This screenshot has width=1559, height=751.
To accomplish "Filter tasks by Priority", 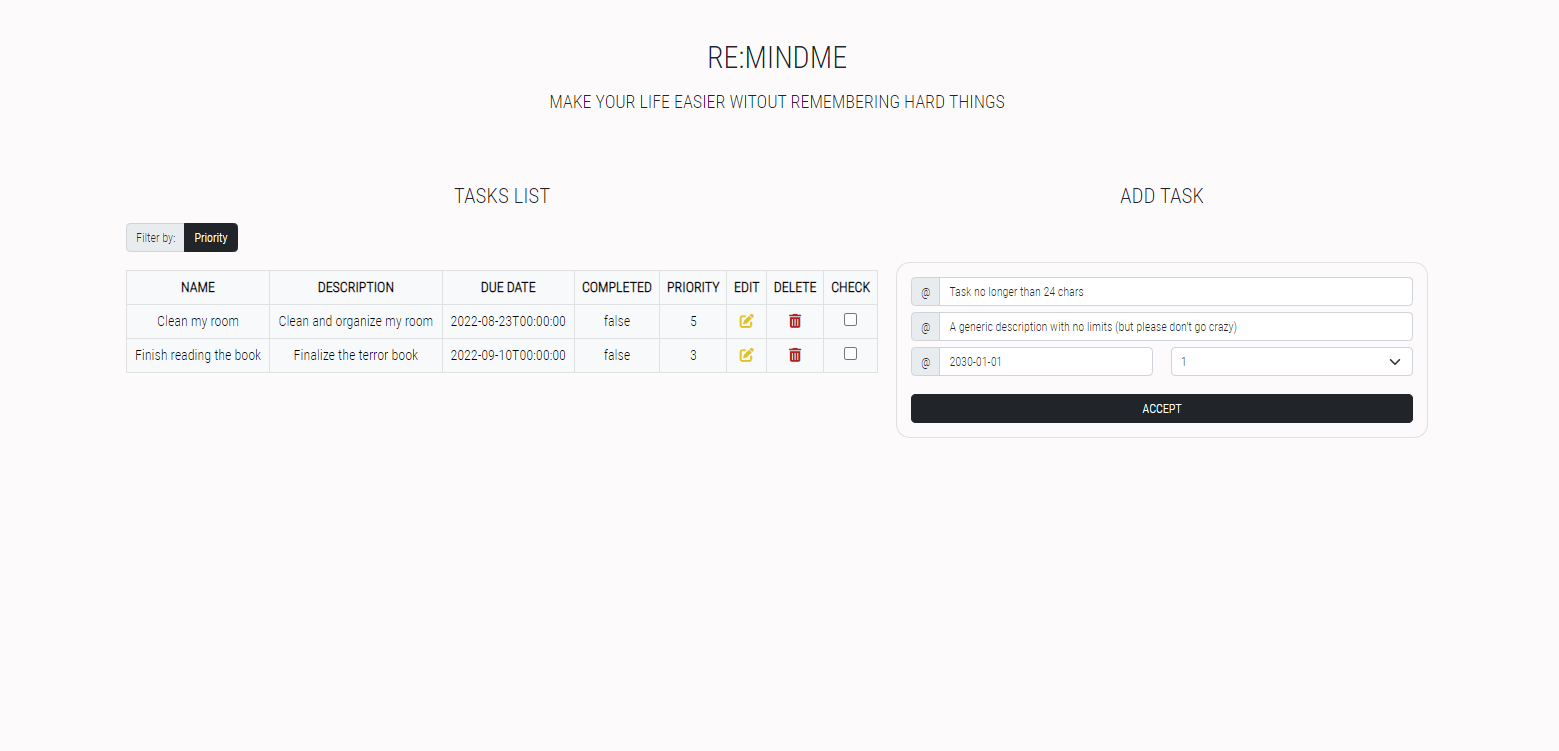I will [211, 238].
